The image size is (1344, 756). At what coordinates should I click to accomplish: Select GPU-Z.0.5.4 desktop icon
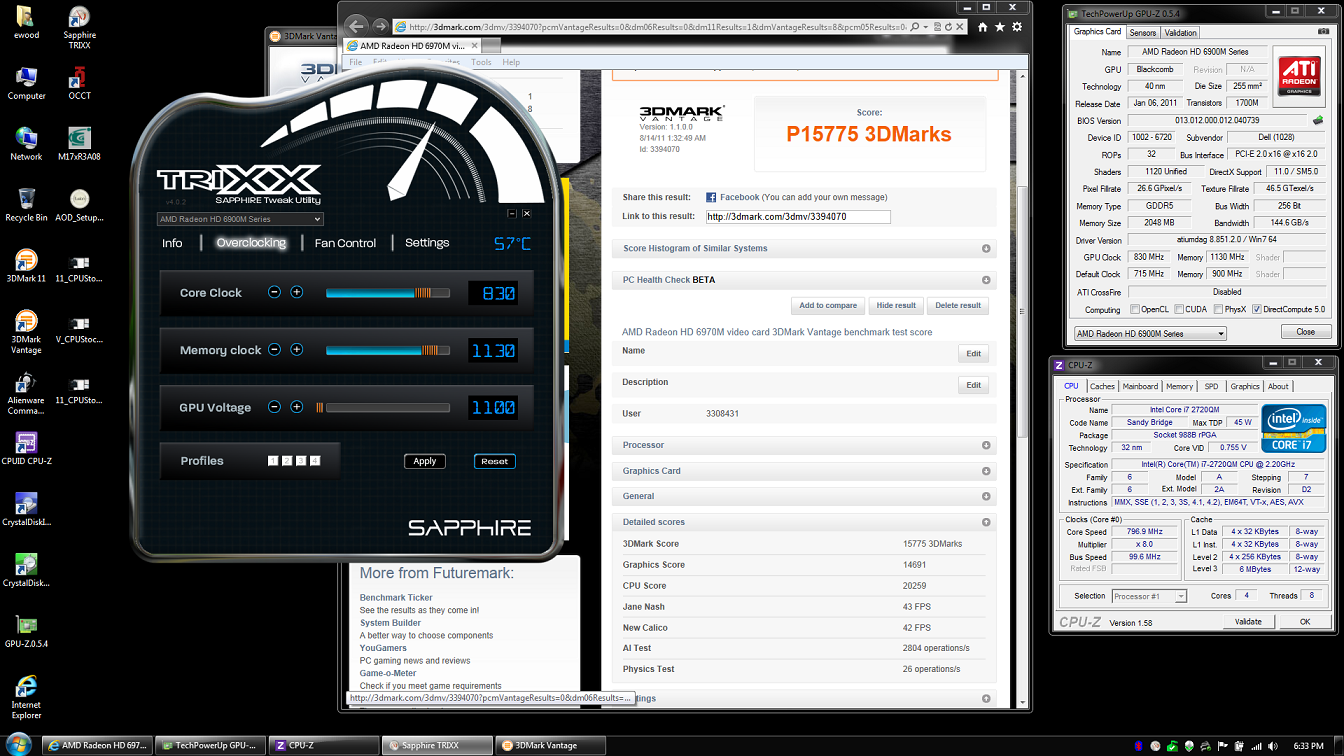point(26,631)
